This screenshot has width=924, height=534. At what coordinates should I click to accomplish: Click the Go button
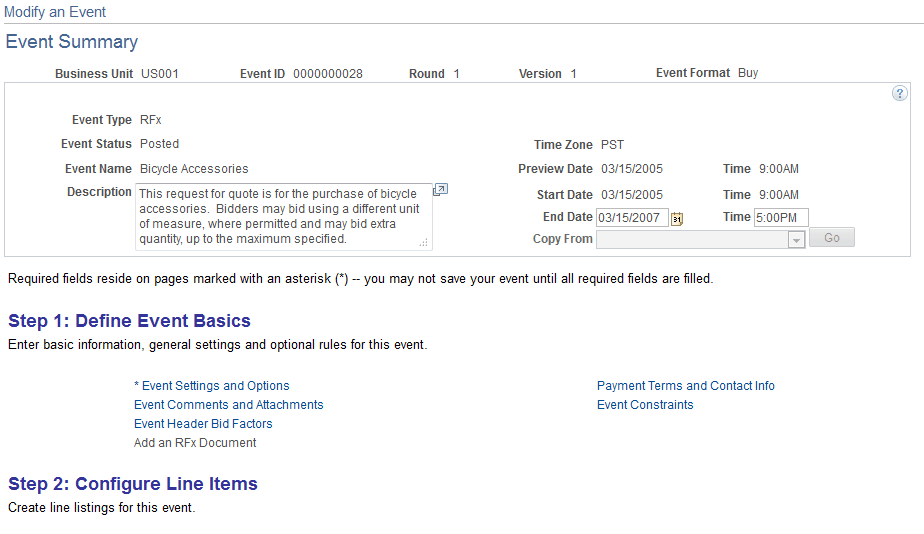(x=831, y=238)
